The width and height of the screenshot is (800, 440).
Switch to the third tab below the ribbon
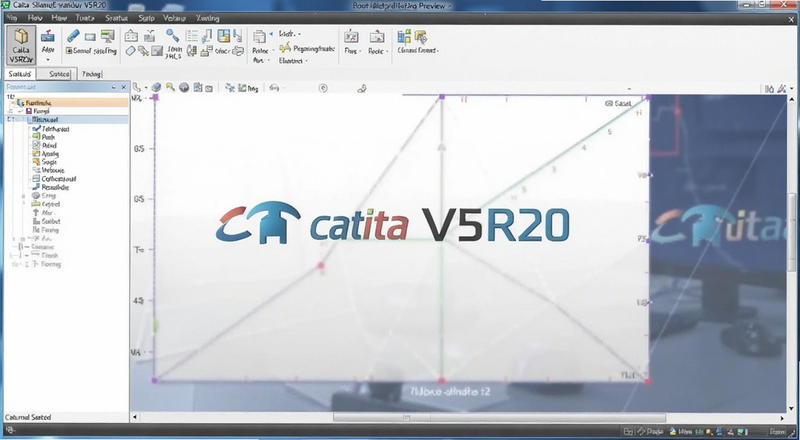click(91, 74)
